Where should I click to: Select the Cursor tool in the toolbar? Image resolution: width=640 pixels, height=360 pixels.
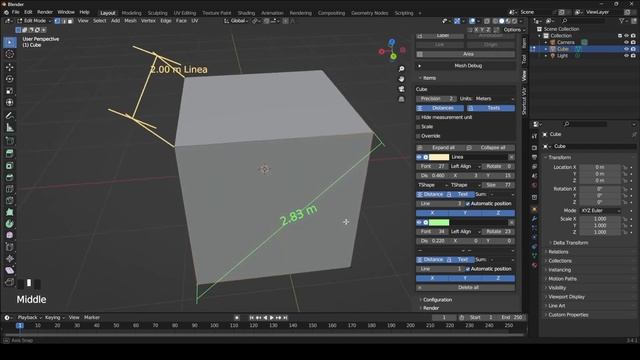10,54
